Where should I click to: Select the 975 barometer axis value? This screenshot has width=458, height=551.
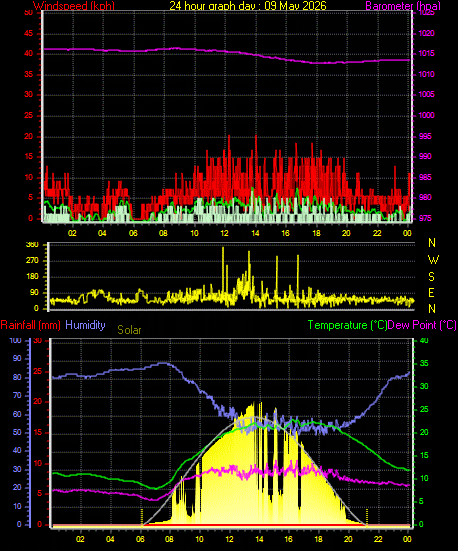click(425, 219)
